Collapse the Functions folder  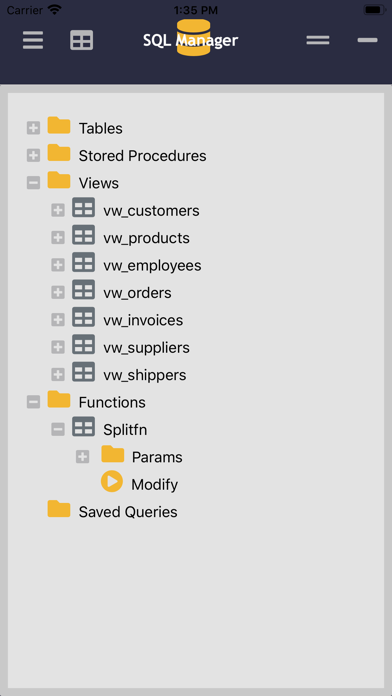click(33, 402)
